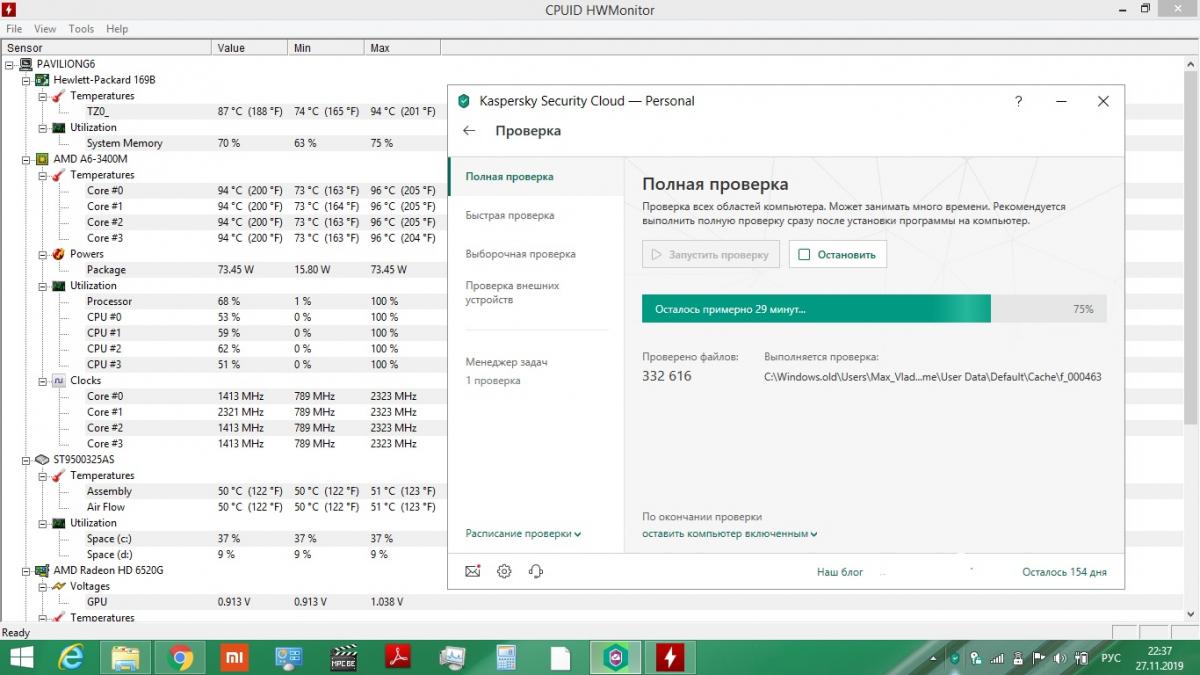
Task: Click the РУС language indicator
Action: coord(1110,659)
